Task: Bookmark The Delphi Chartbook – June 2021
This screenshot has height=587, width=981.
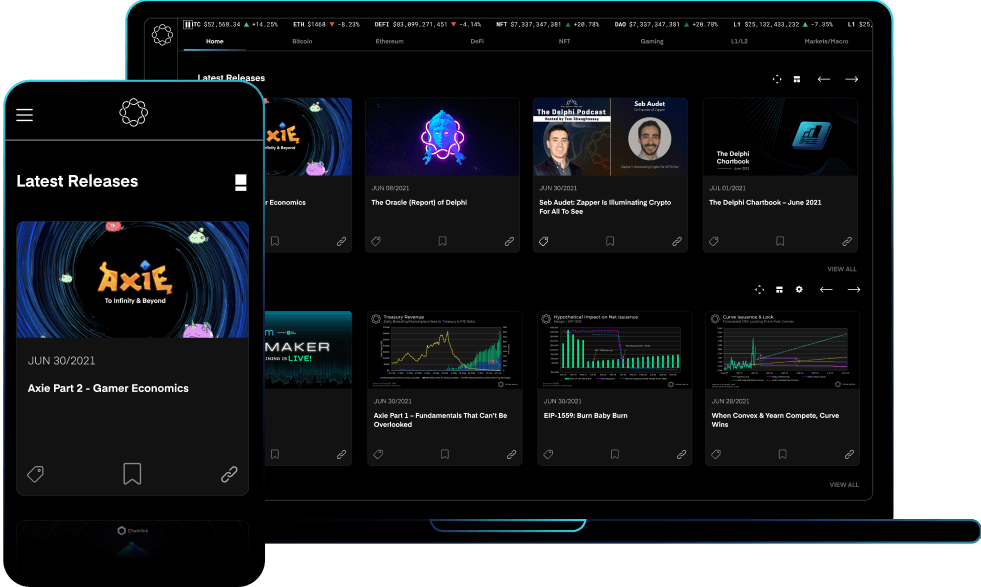Action: point(780,241)
